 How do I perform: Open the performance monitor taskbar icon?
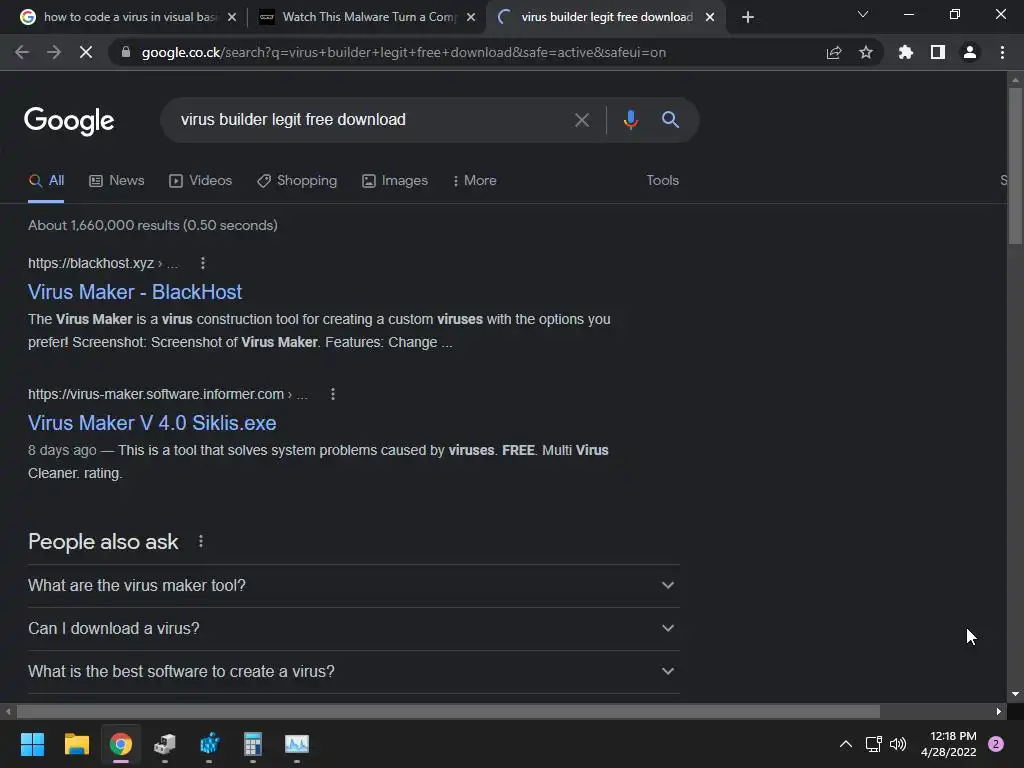[x=296, y=744]
